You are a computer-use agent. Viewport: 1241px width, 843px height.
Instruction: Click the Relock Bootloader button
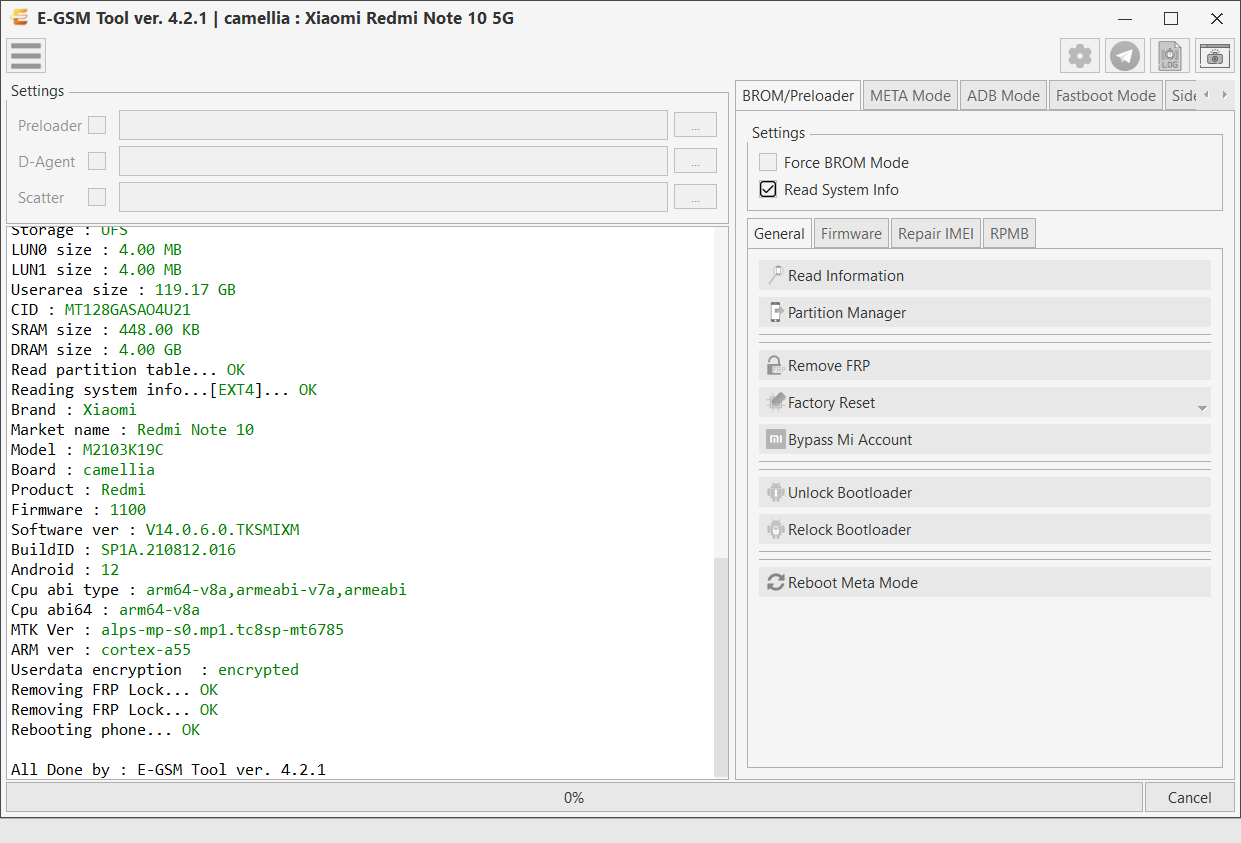(x=985, y=529)
